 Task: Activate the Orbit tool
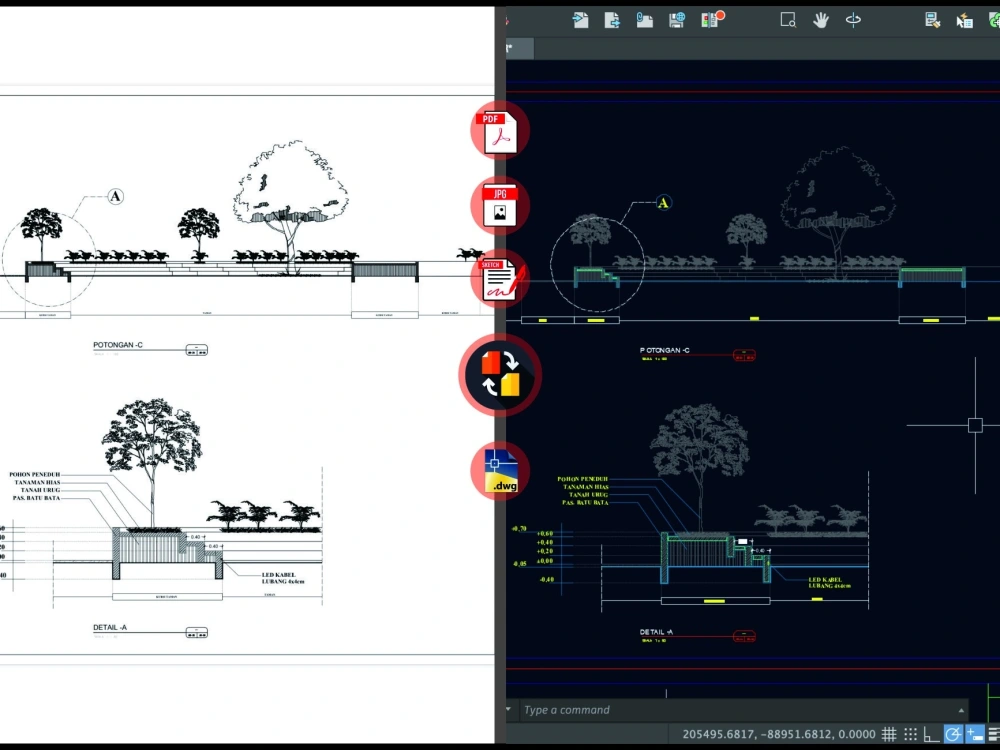[x=853, y=20]
